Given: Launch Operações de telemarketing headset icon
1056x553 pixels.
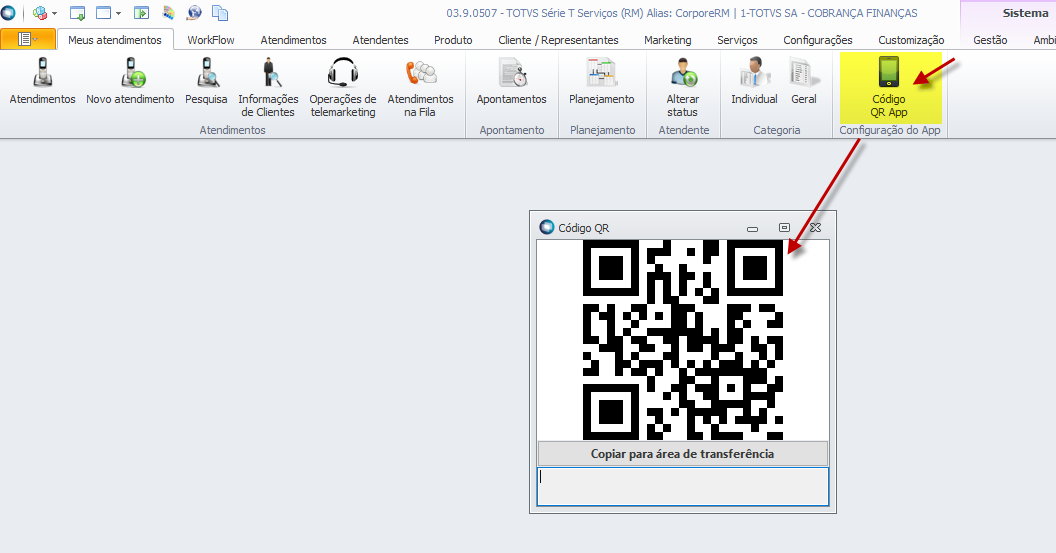Looking at the screenshot, I should coord(343,73).
